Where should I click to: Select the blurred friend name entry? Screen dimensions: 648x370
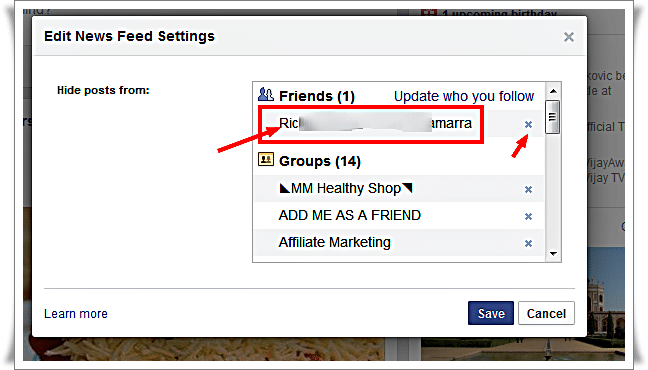point(399,123)
